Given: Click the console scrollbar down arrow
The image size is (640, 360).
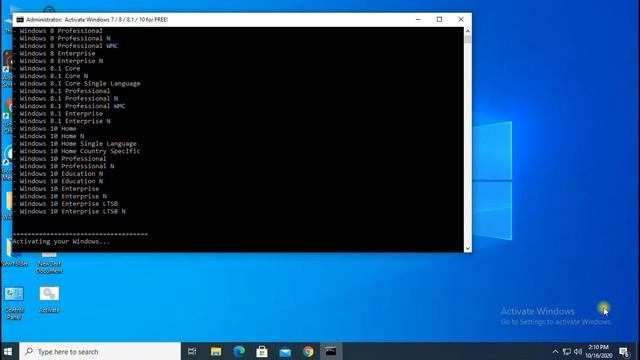Looking at the screenshot, I should pyautogui.click(x=468, y=248).
